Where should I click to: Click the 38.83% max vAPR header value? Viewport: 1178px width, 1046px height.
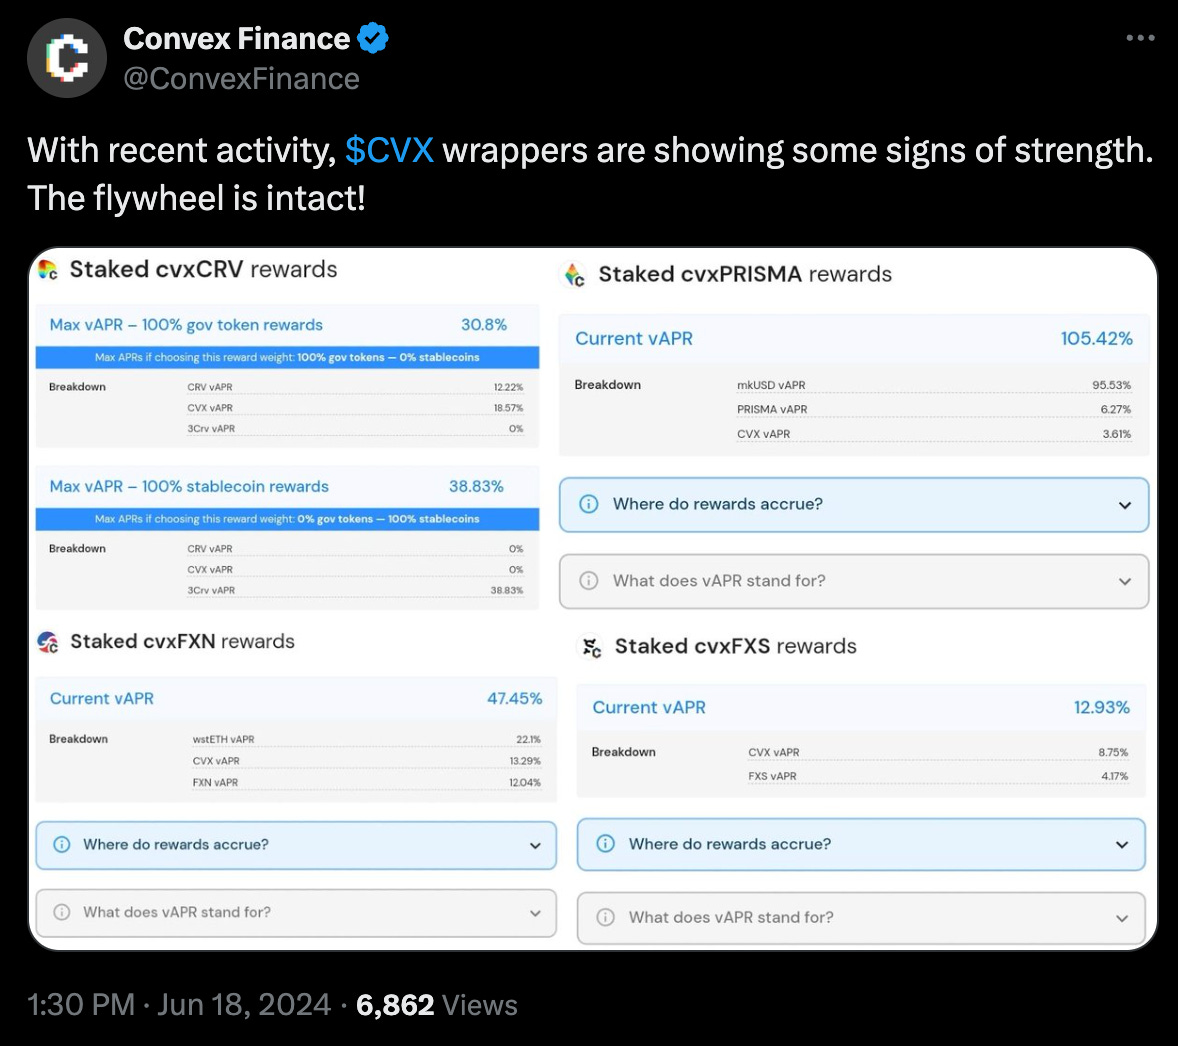[476, 486]
